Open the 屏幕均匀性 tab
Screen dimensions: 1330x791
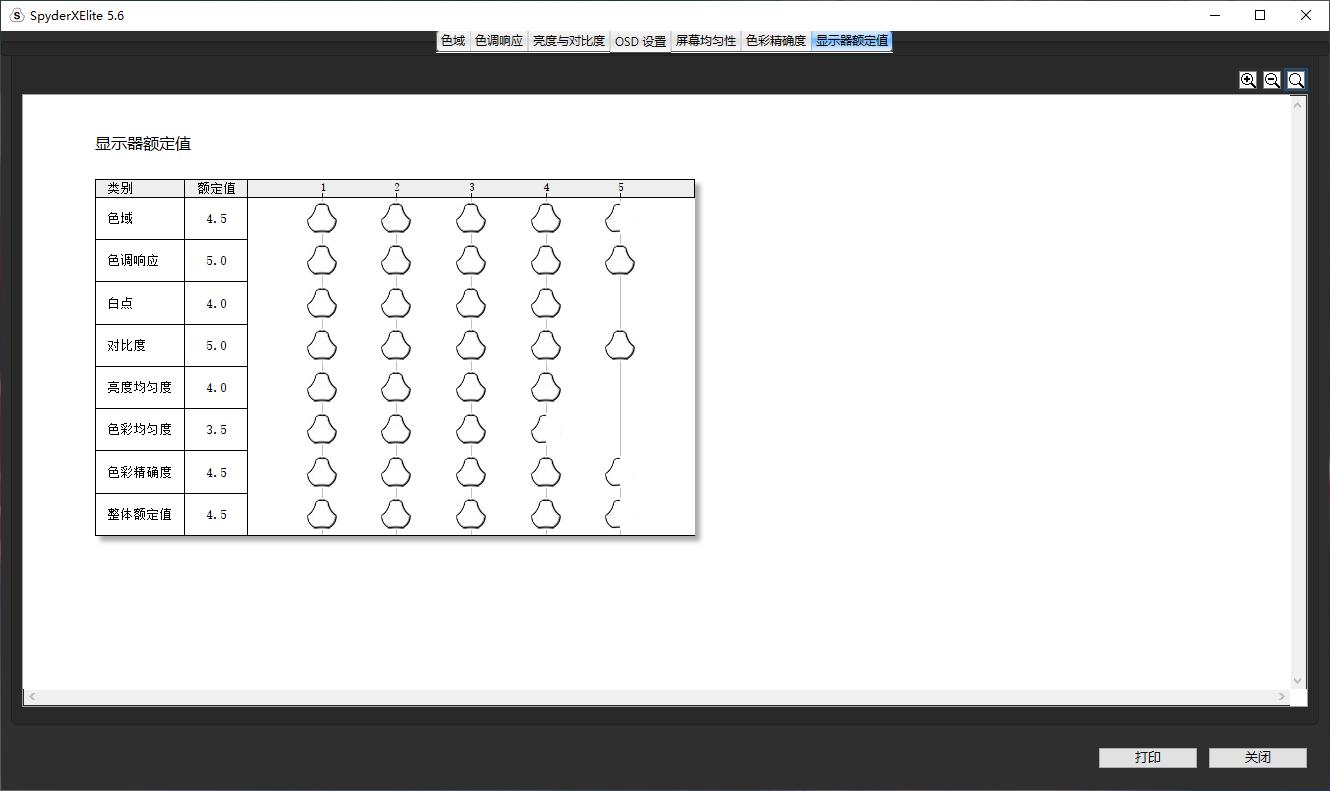[x=706, y=41]
